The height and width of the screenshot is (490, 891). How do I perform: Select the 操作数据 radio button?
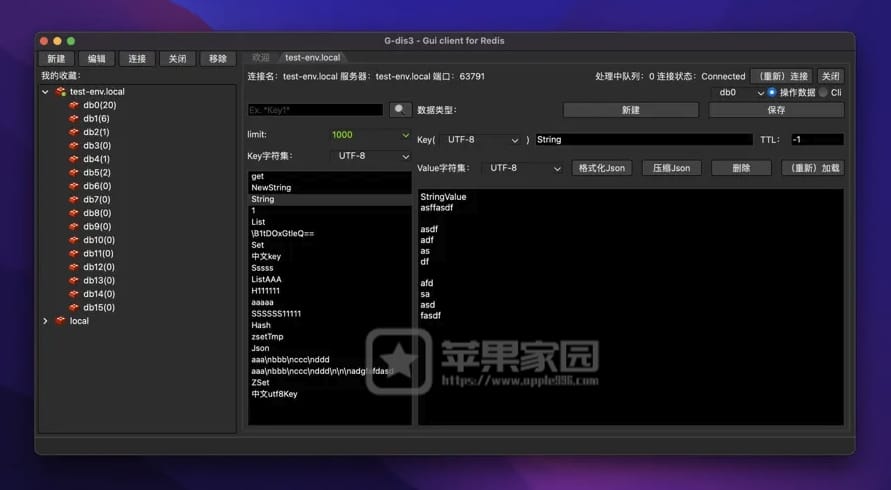click(x=771, y=92)
